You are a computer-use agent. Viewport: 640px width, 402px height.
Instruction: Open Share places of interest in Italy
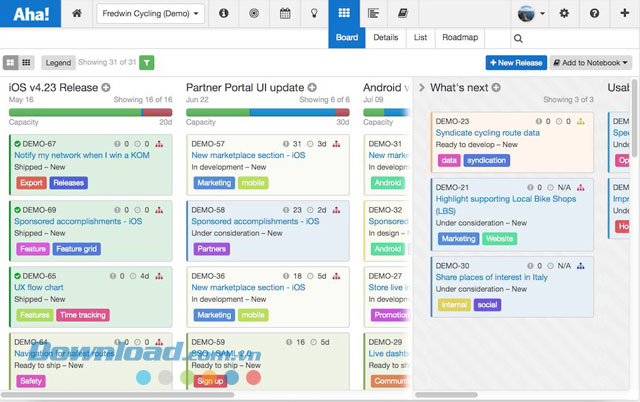491,277
